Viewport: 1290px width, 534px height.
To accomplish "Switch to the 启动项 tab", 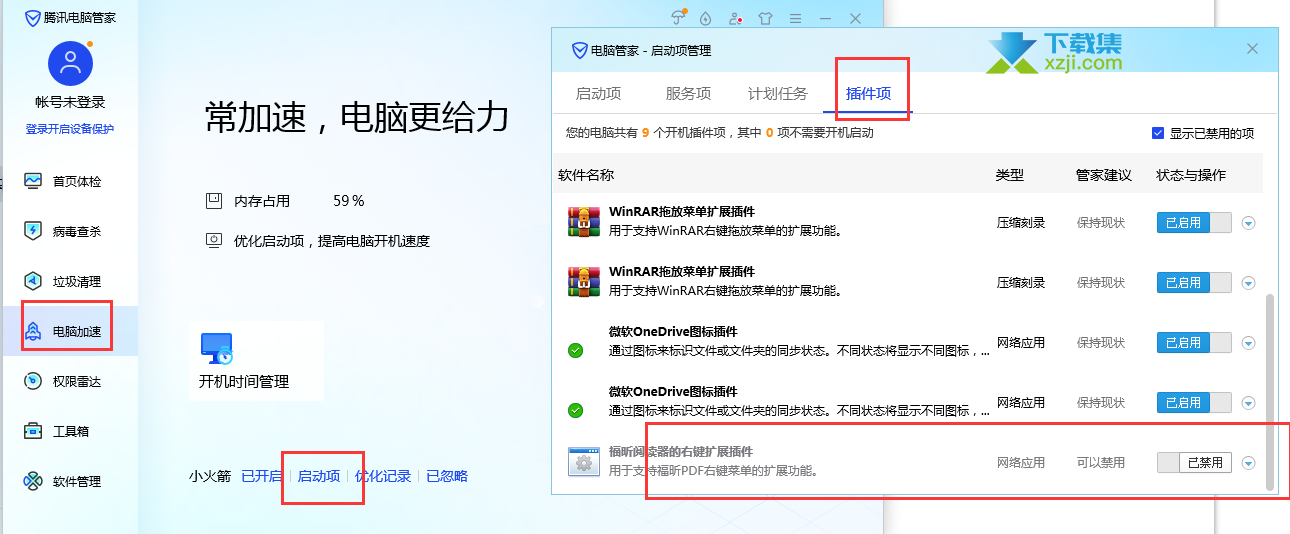I will (x=598, y=94).
